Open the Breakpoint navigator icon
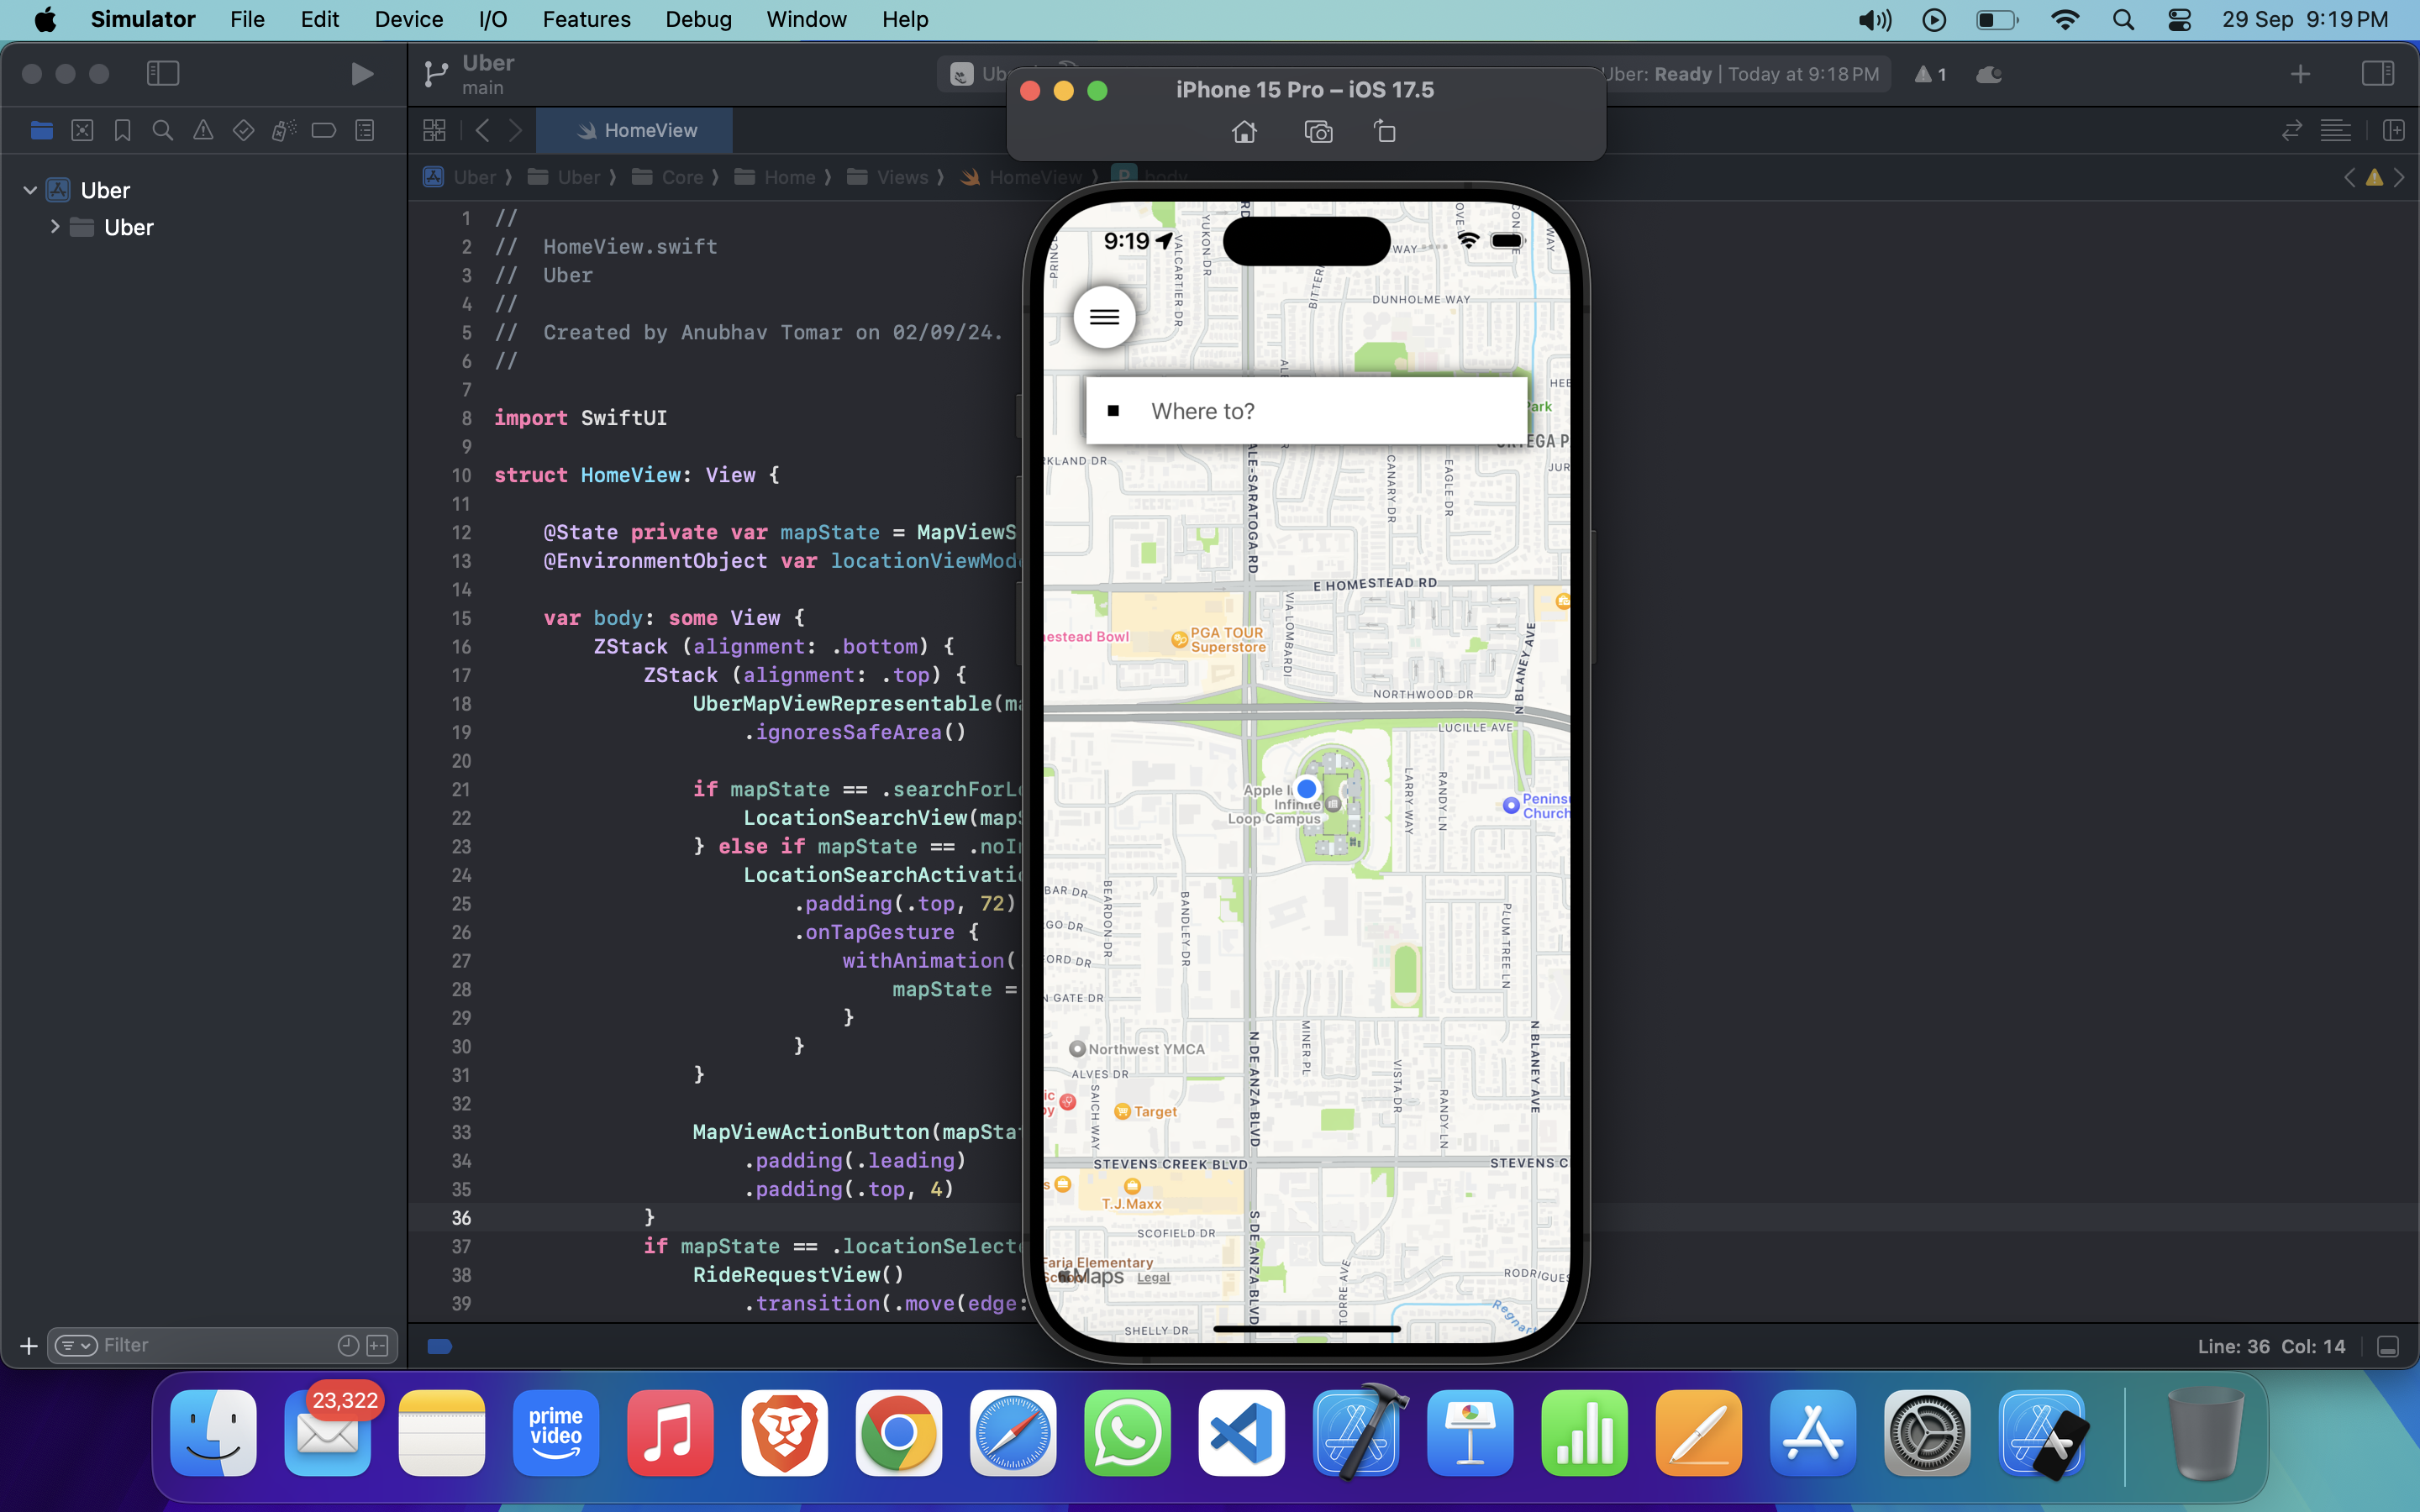Screen dimensions: 2420x1512 [x=323, y=131]
